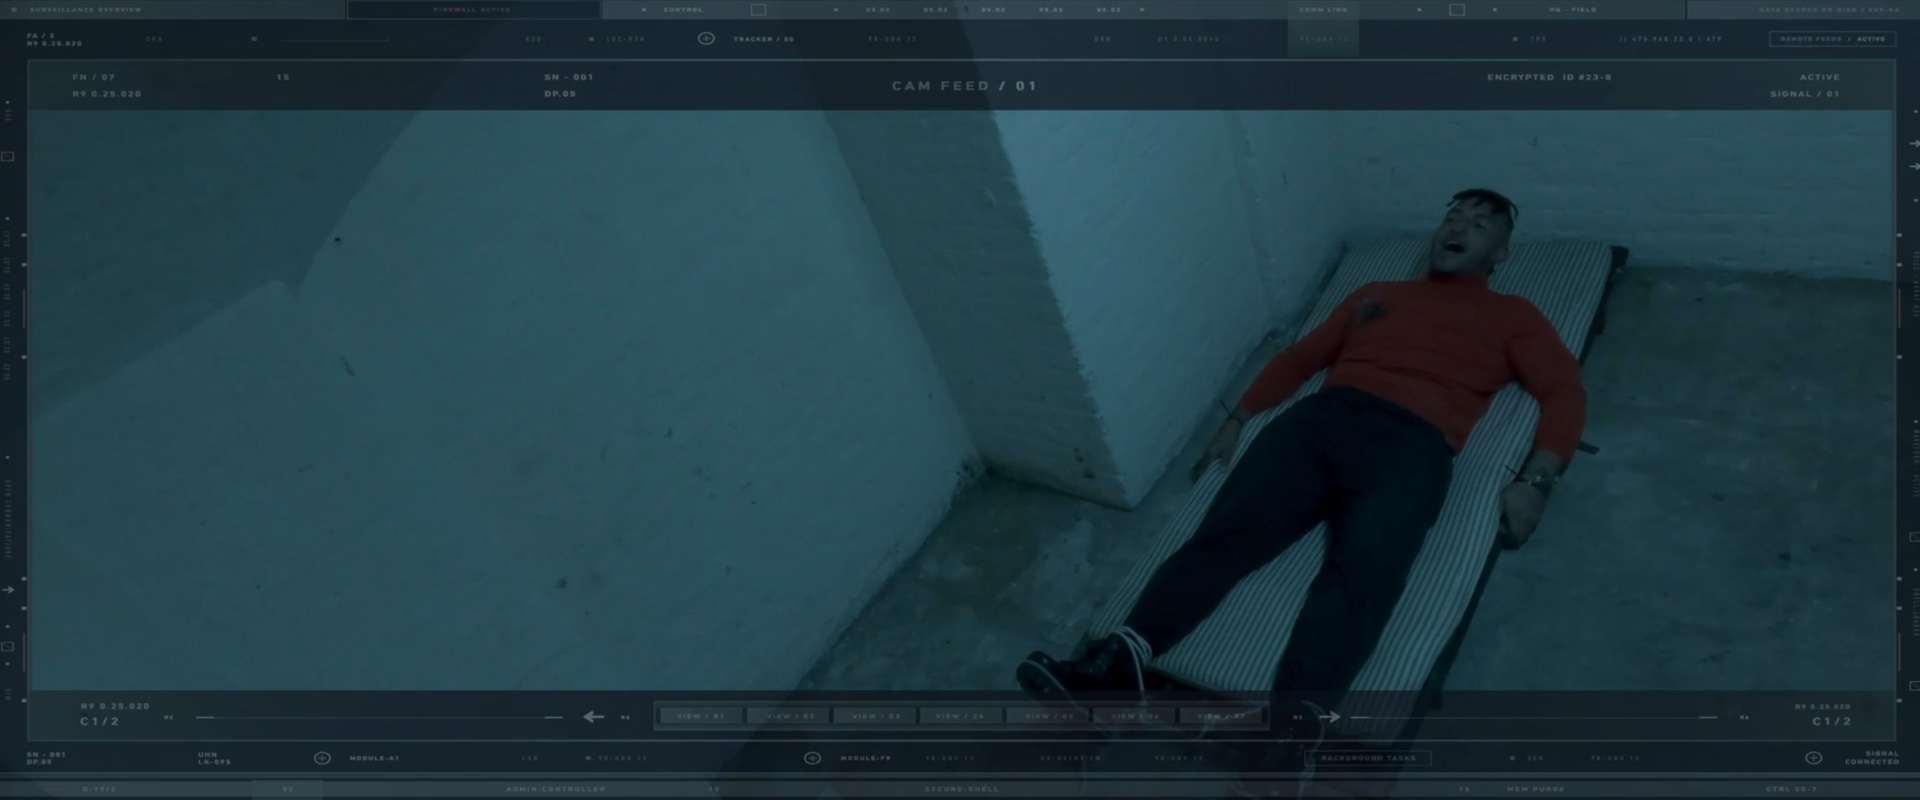
Task: Toggle the checkbox next to CONTROL
Action: (x=758, y=10)
